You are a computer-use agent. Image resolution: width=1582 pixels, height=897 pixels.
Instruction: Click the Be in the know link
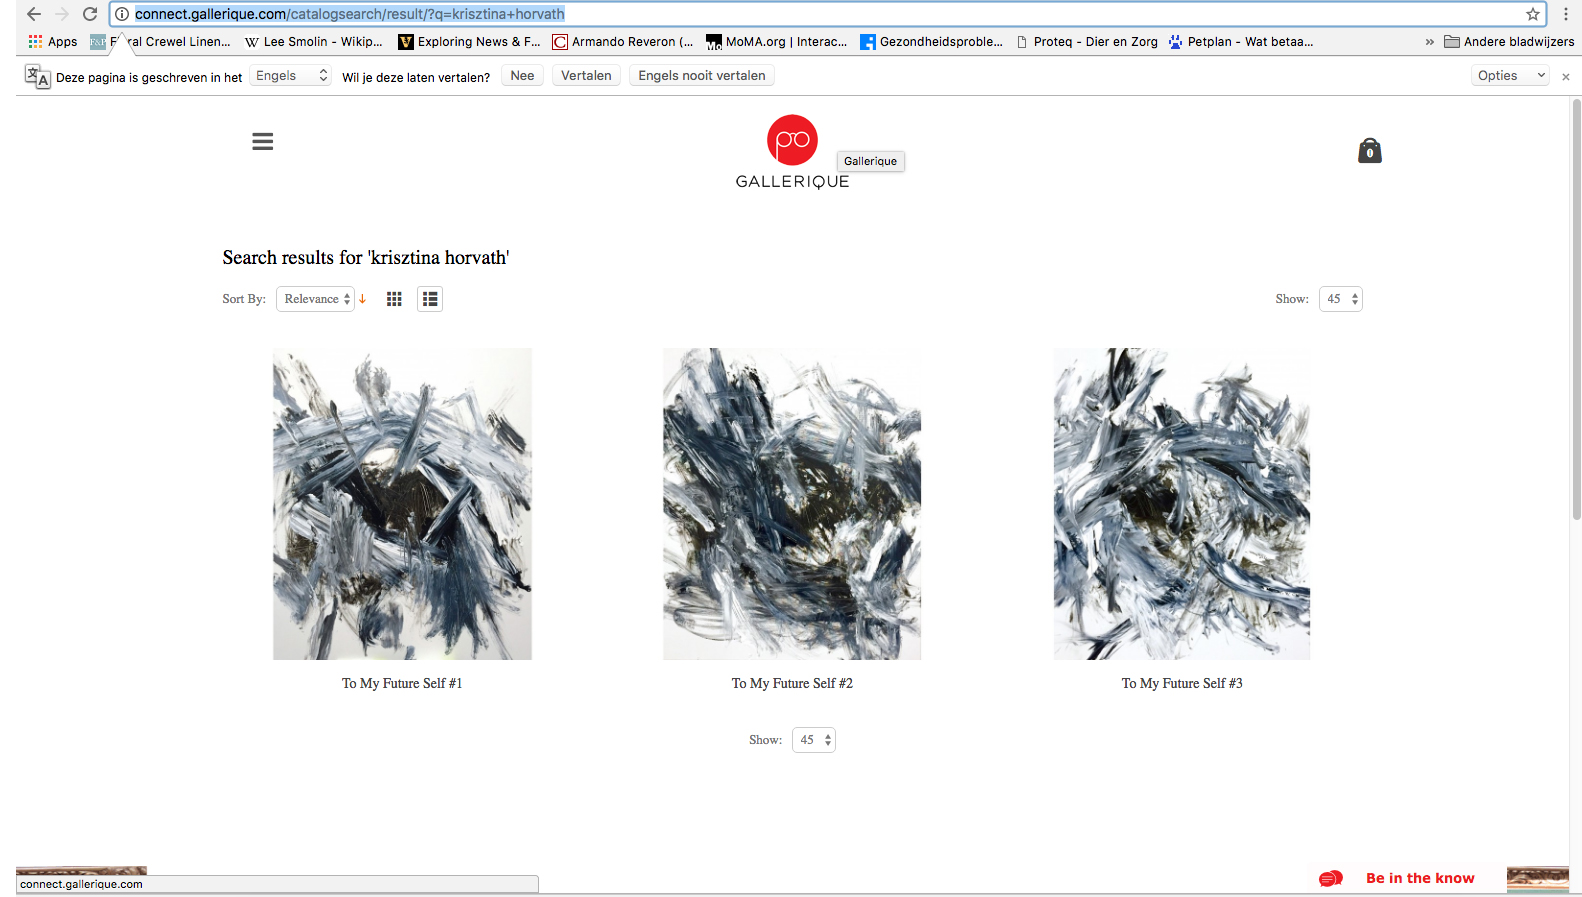pos(1420,878)
